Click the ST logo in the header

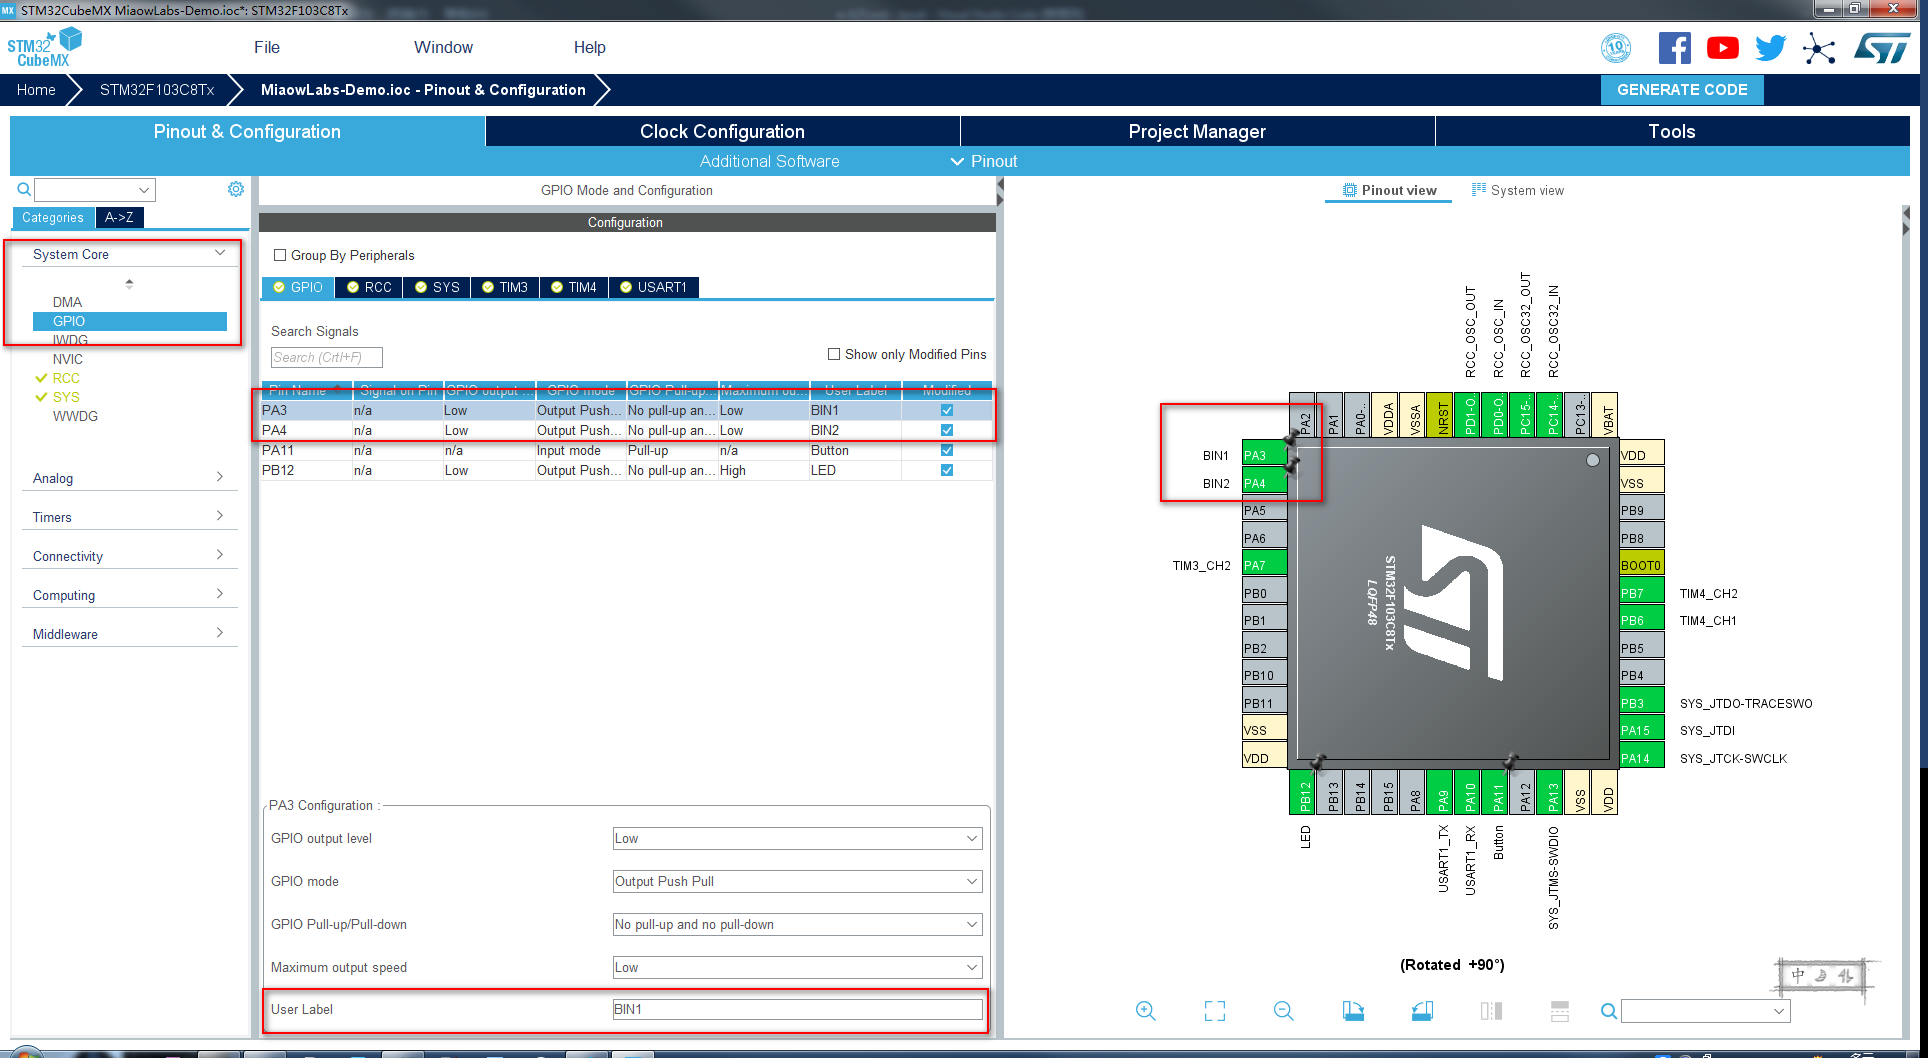coord(1881,47)
